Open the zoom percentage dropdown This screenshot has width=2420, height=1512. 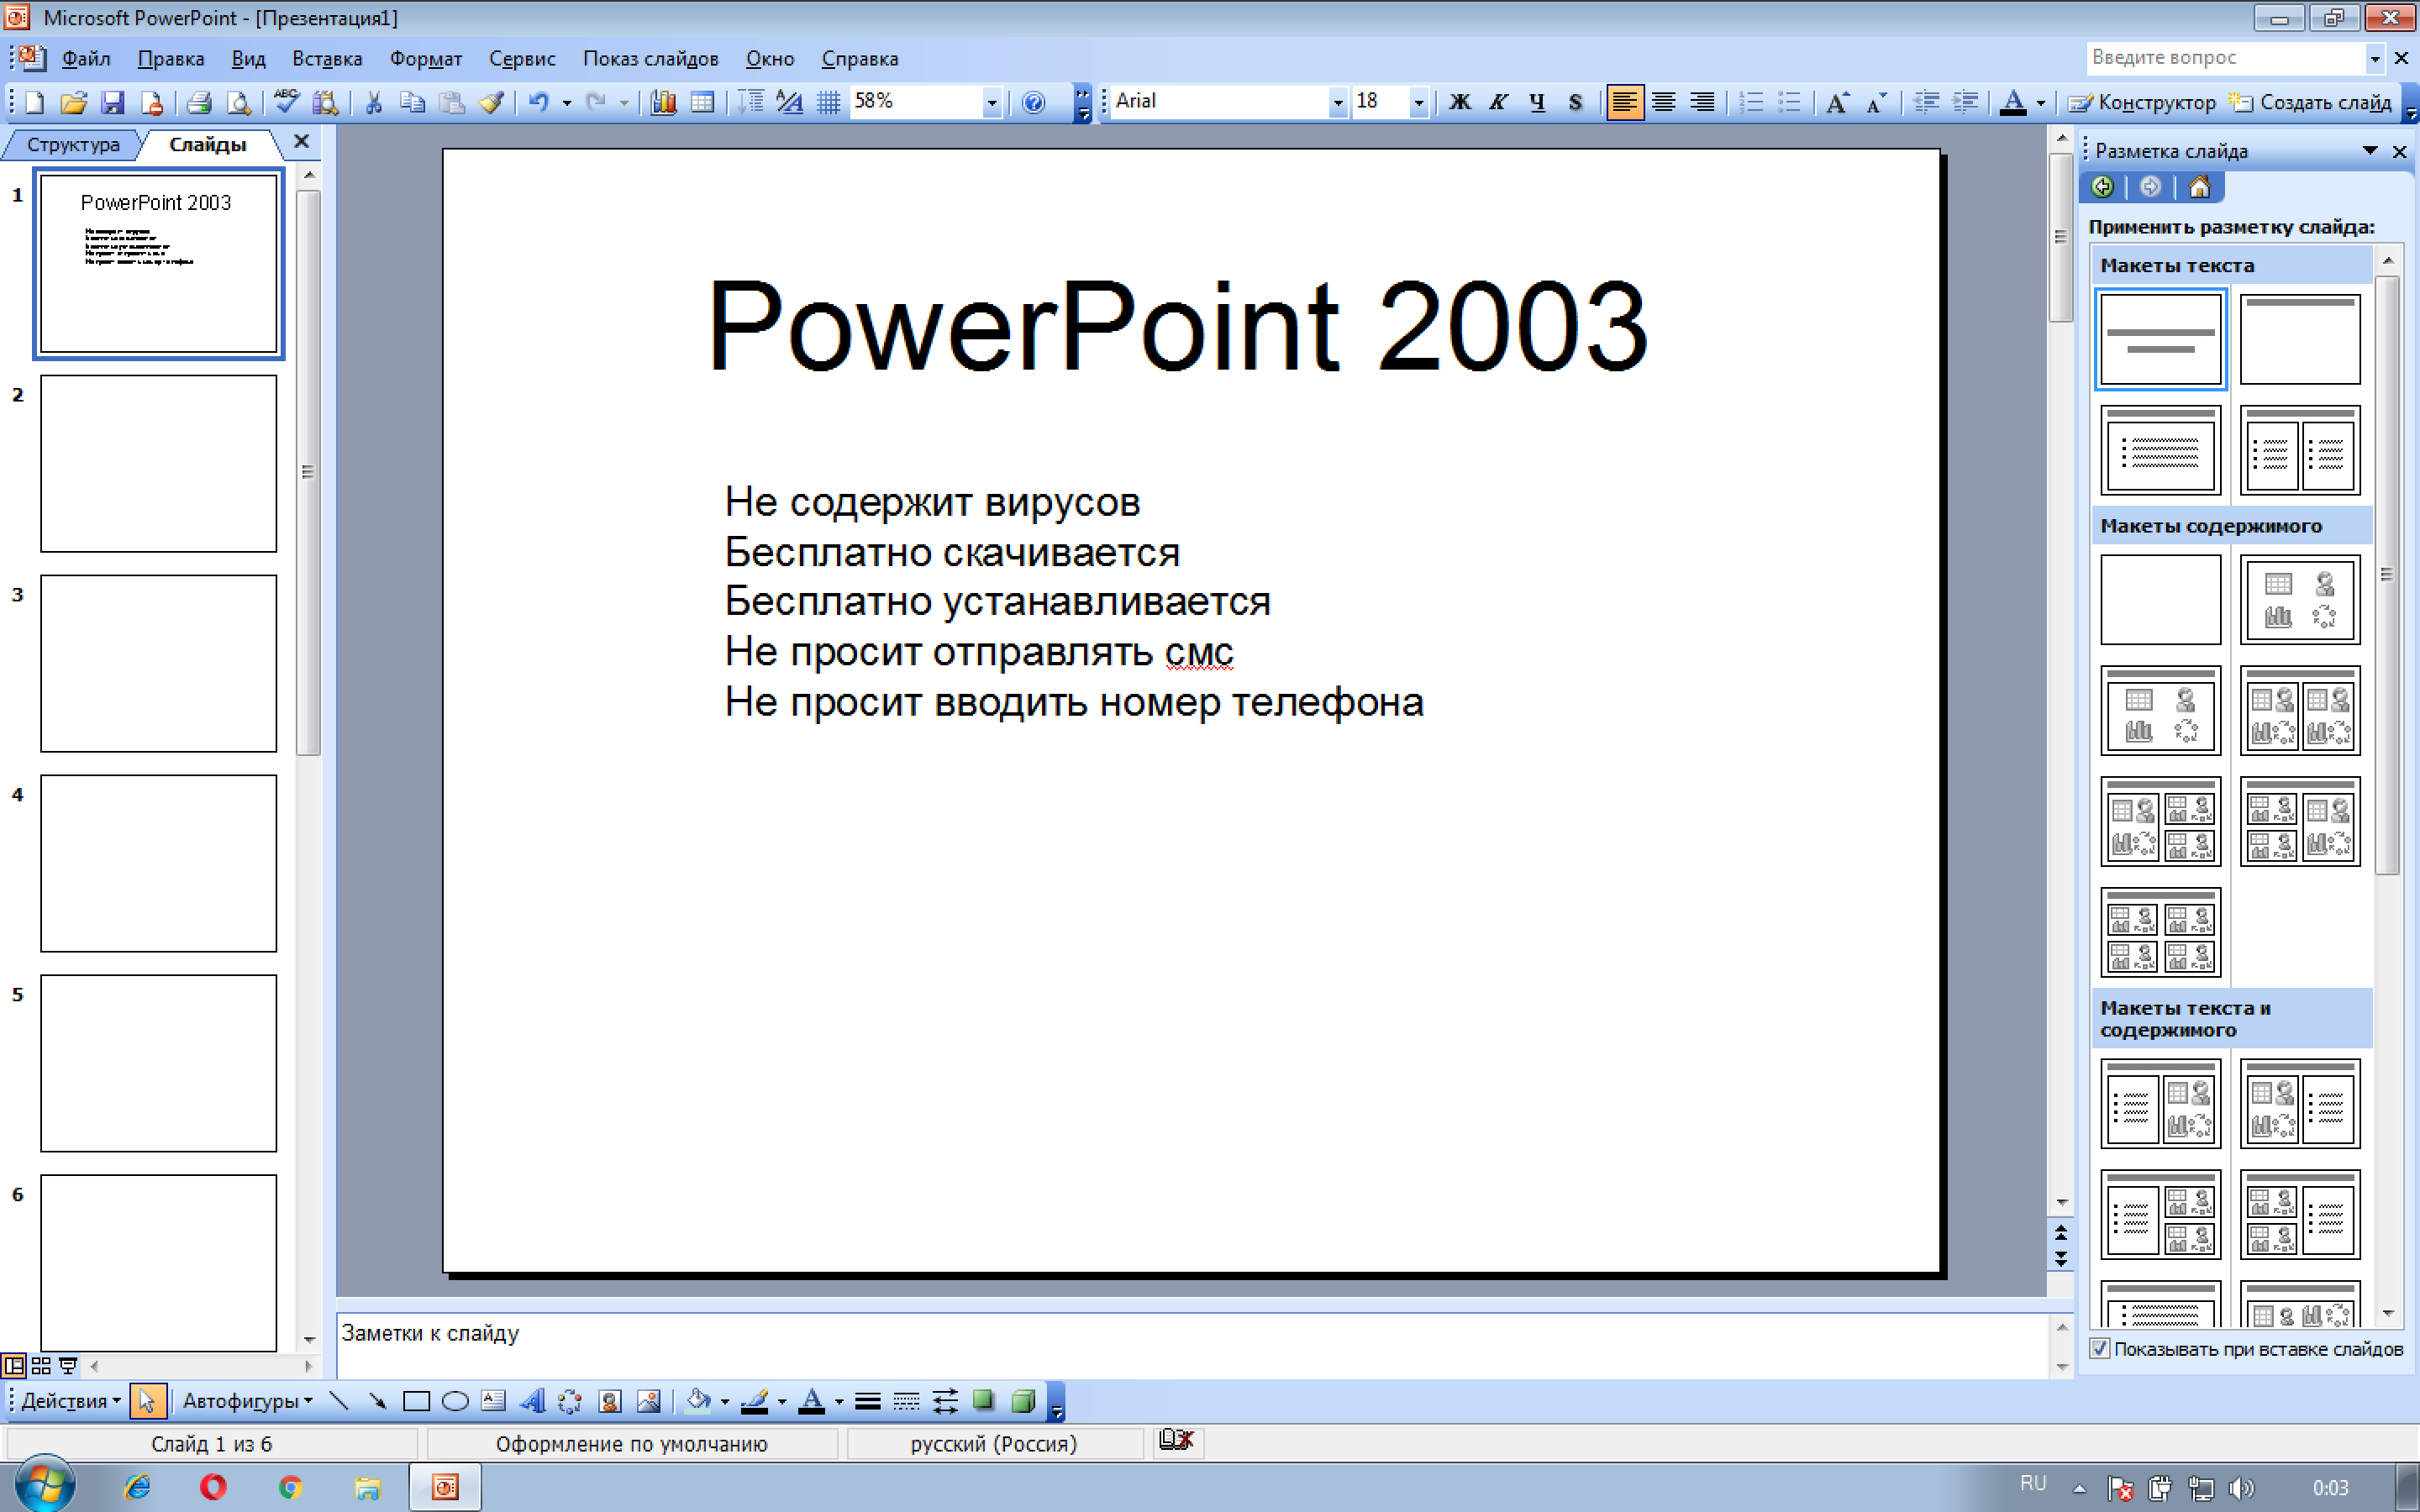(x=991, y=102)
